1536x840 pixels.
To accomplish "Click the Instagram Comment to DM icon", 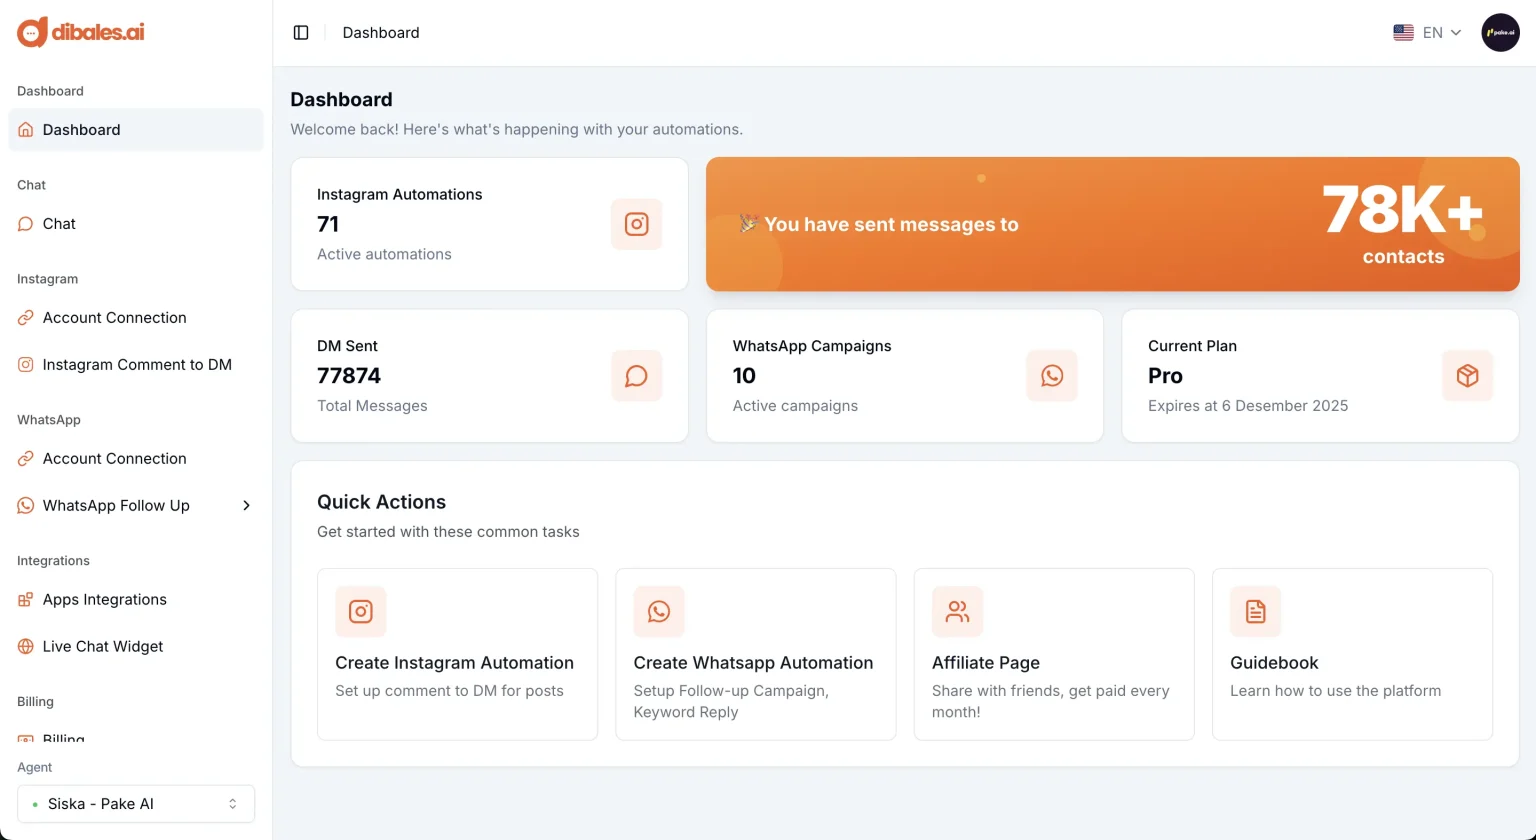I will click(x=25, y=364).
